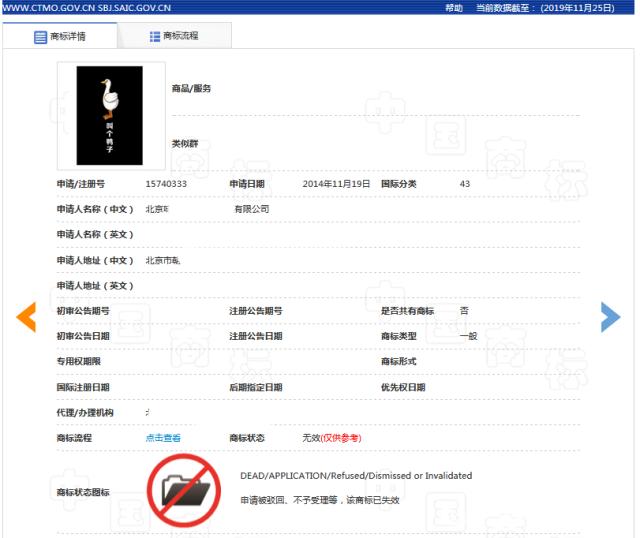Viewport: 640px width, 538px height.
Task: Select the international class value 43
Action: (x=465, y=184)
